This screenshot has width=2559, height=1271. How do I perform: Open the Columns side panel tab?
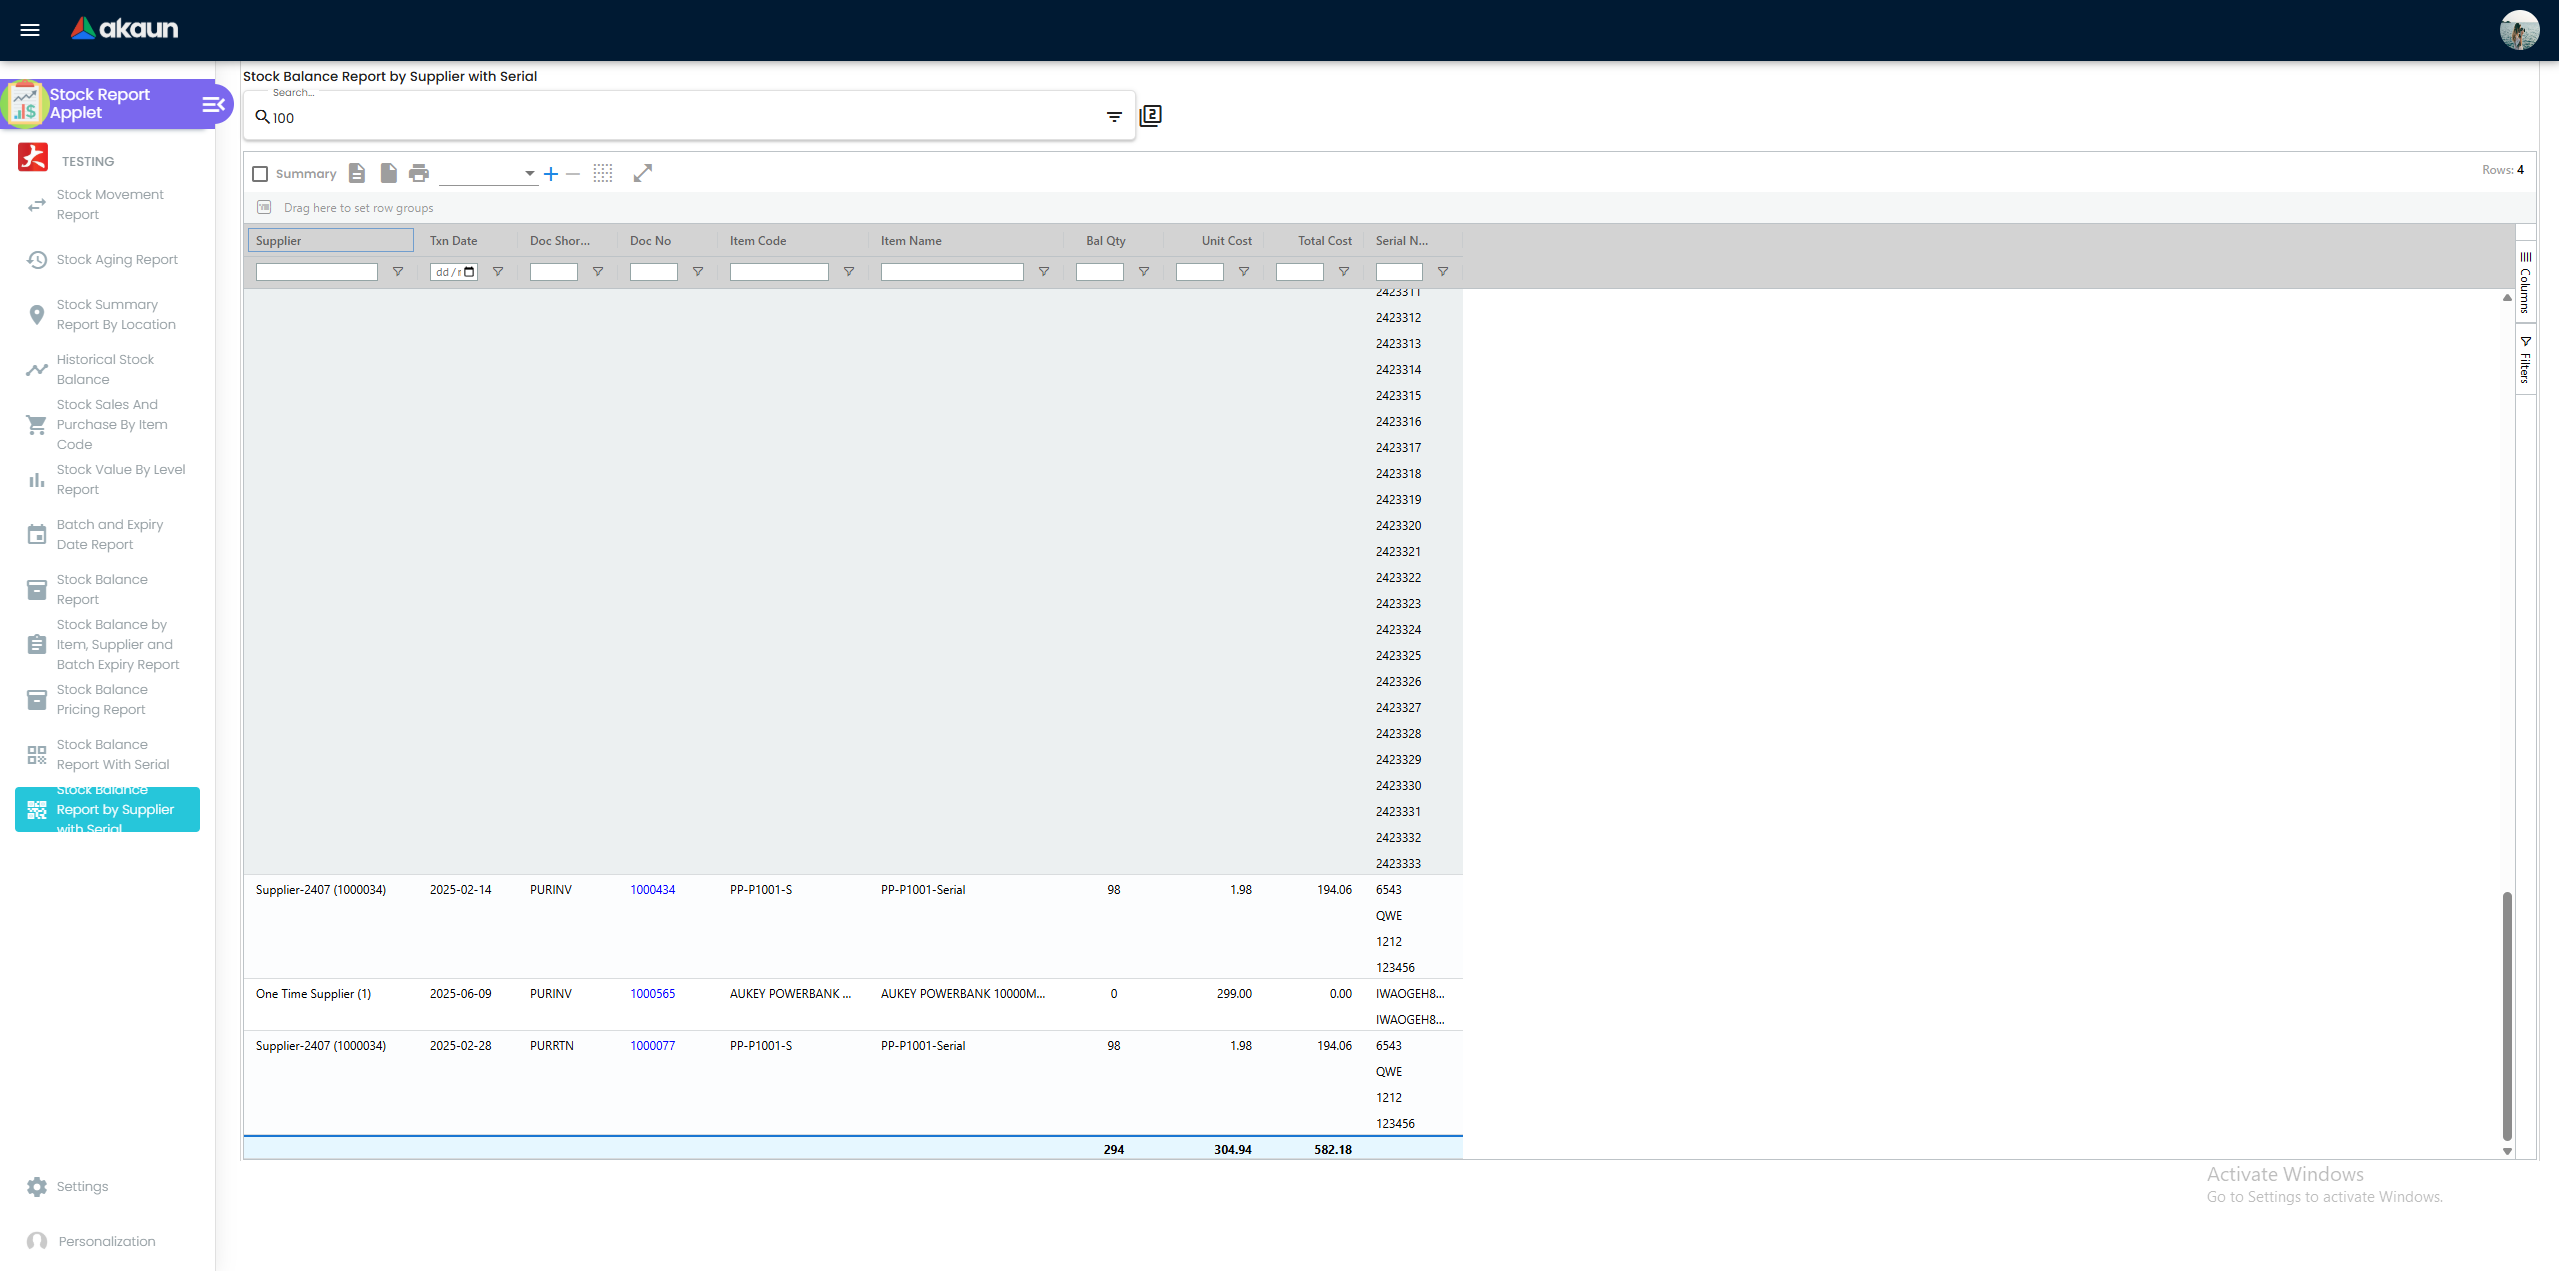[x=2526, y=283]
